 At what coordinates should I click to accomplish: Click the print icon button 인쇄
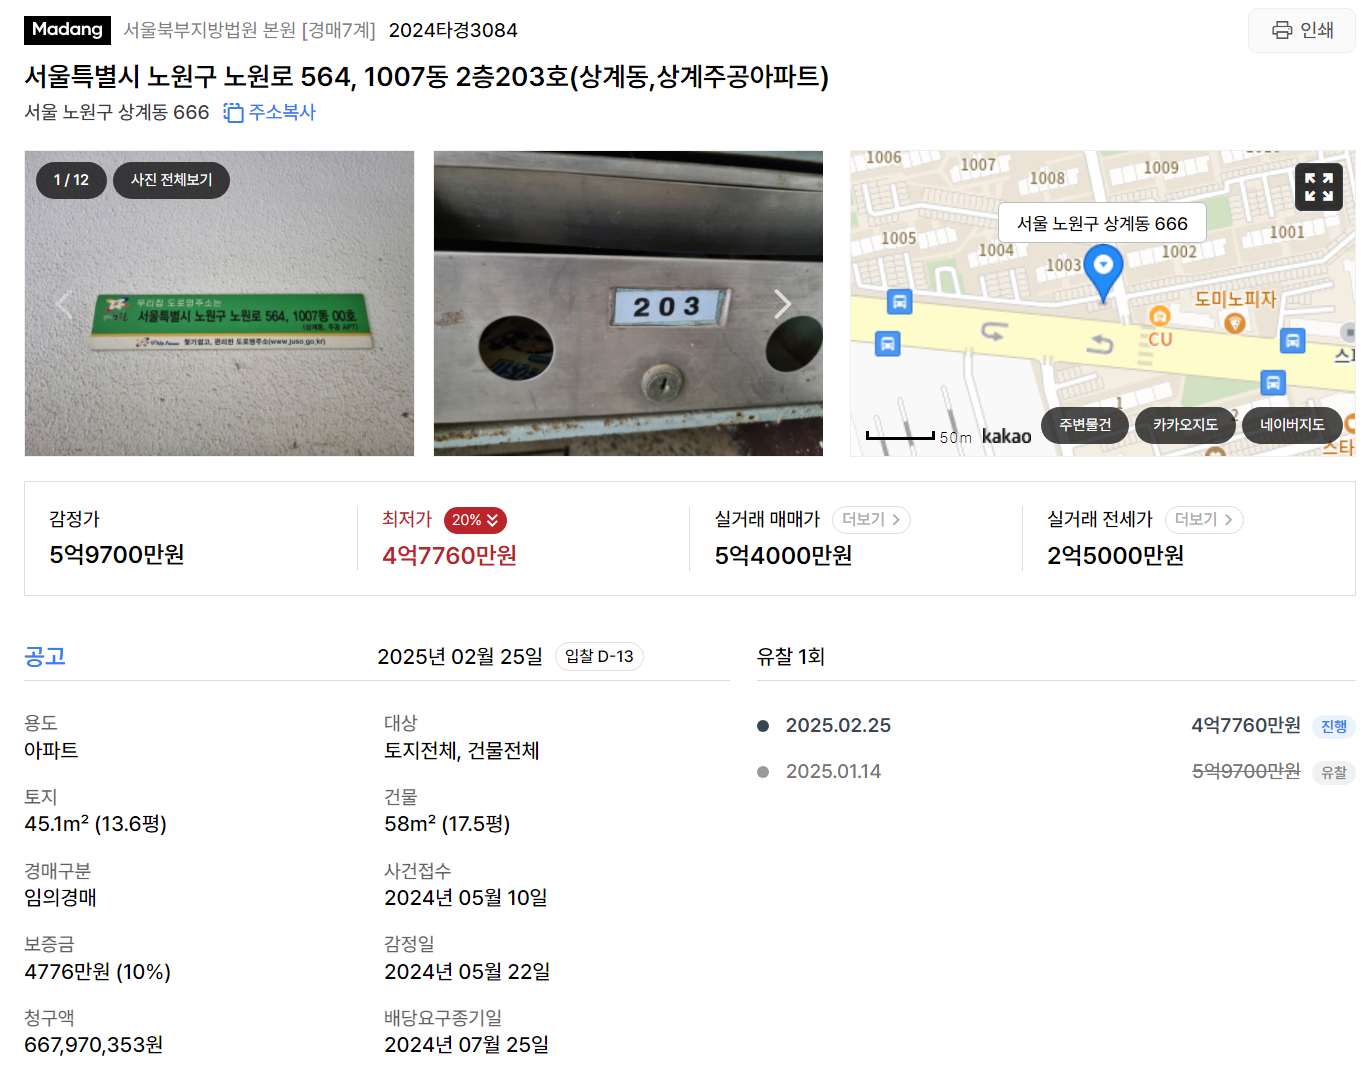tap(1301, 30)
